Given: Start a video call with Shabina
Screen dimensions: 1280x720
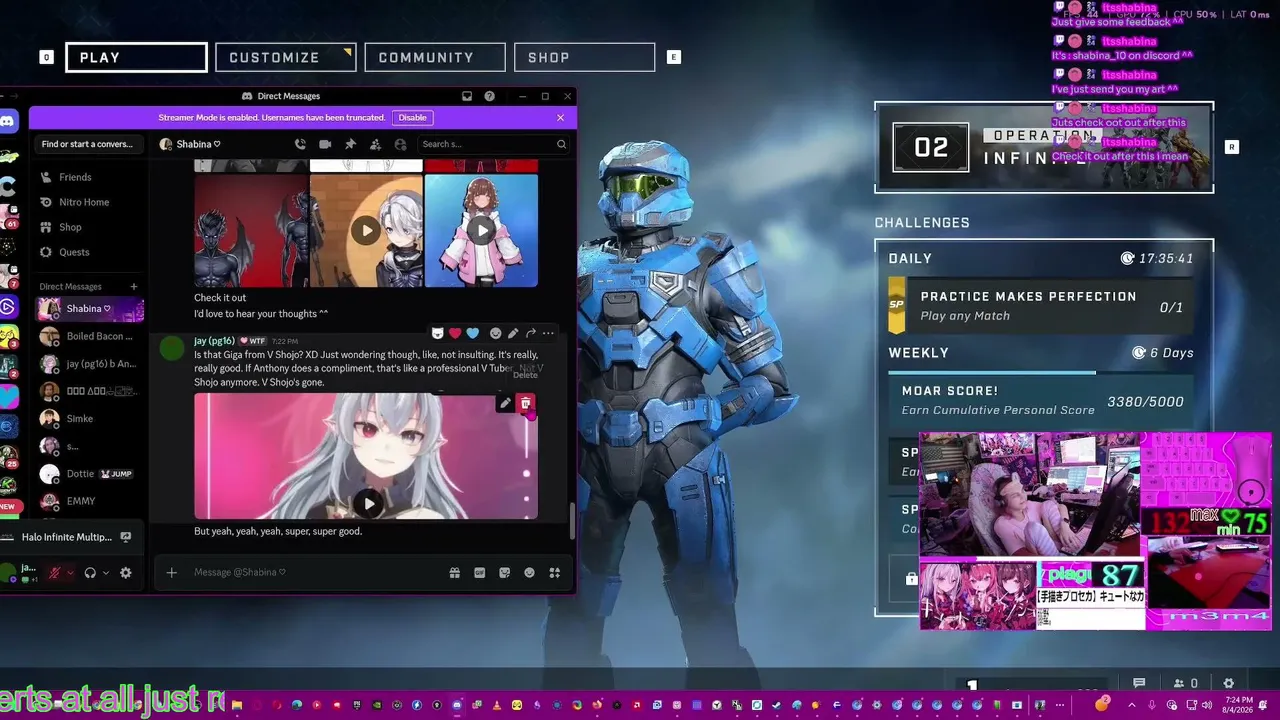Looking at the screenshot, I should click(325, 144).
